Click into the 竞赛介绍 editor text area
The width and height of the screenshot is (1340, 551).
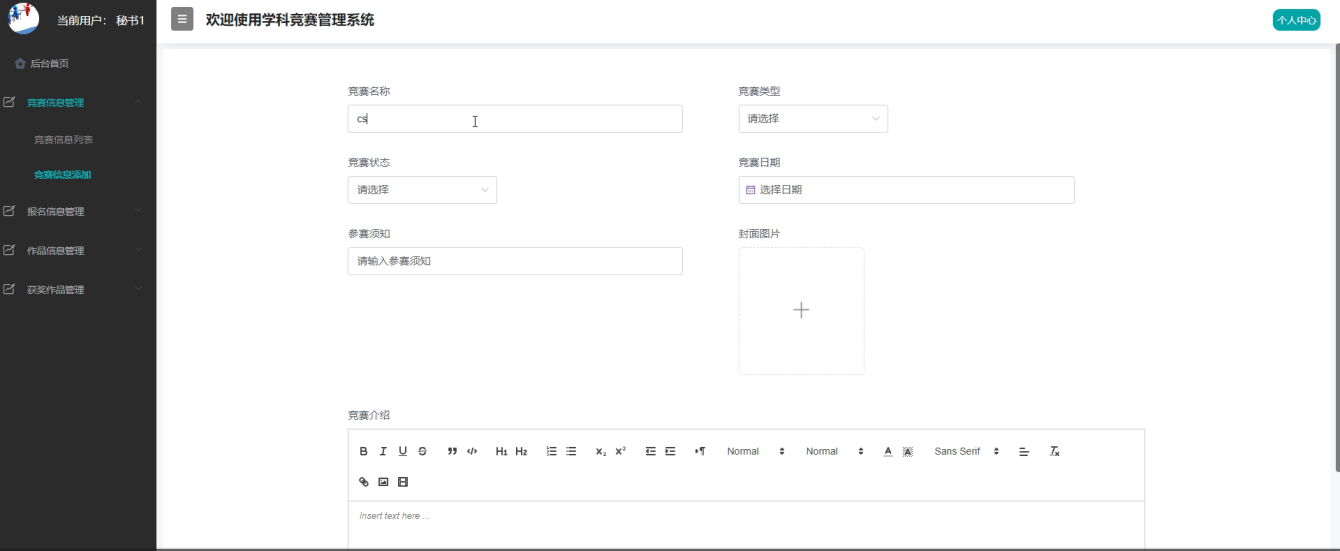(x=746, y=525)
